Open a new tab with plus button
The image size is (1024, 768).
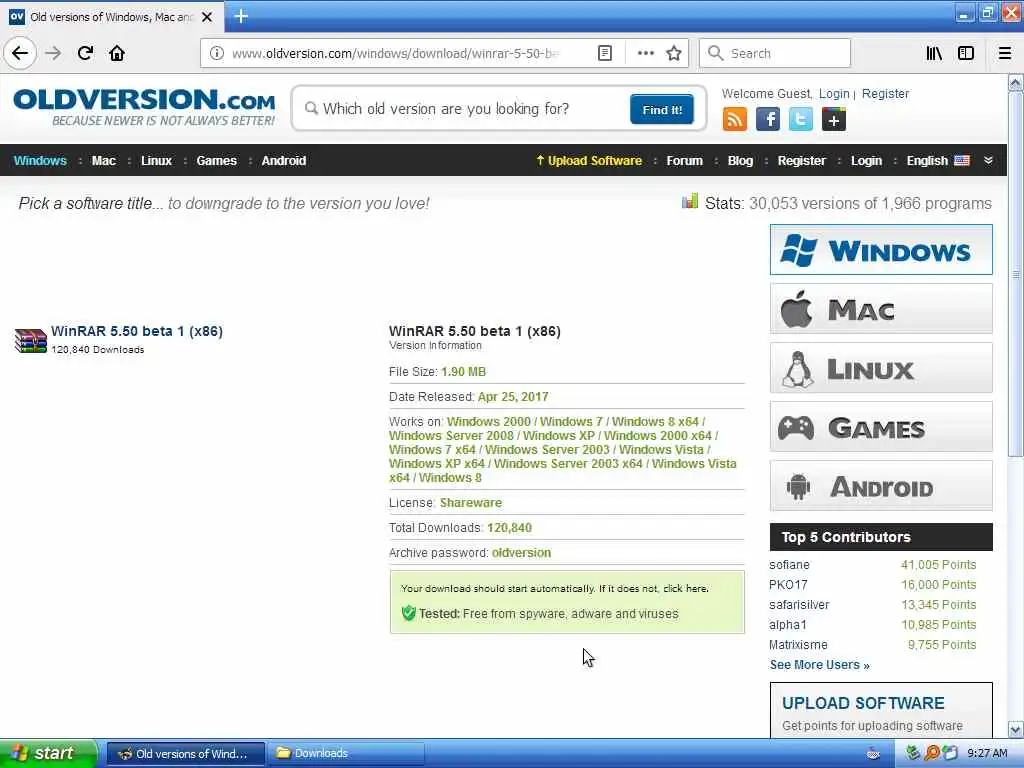240,16
